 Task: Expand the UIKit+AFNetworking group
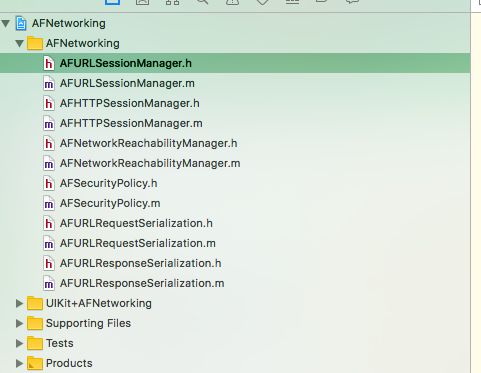[x=19, y=303]
